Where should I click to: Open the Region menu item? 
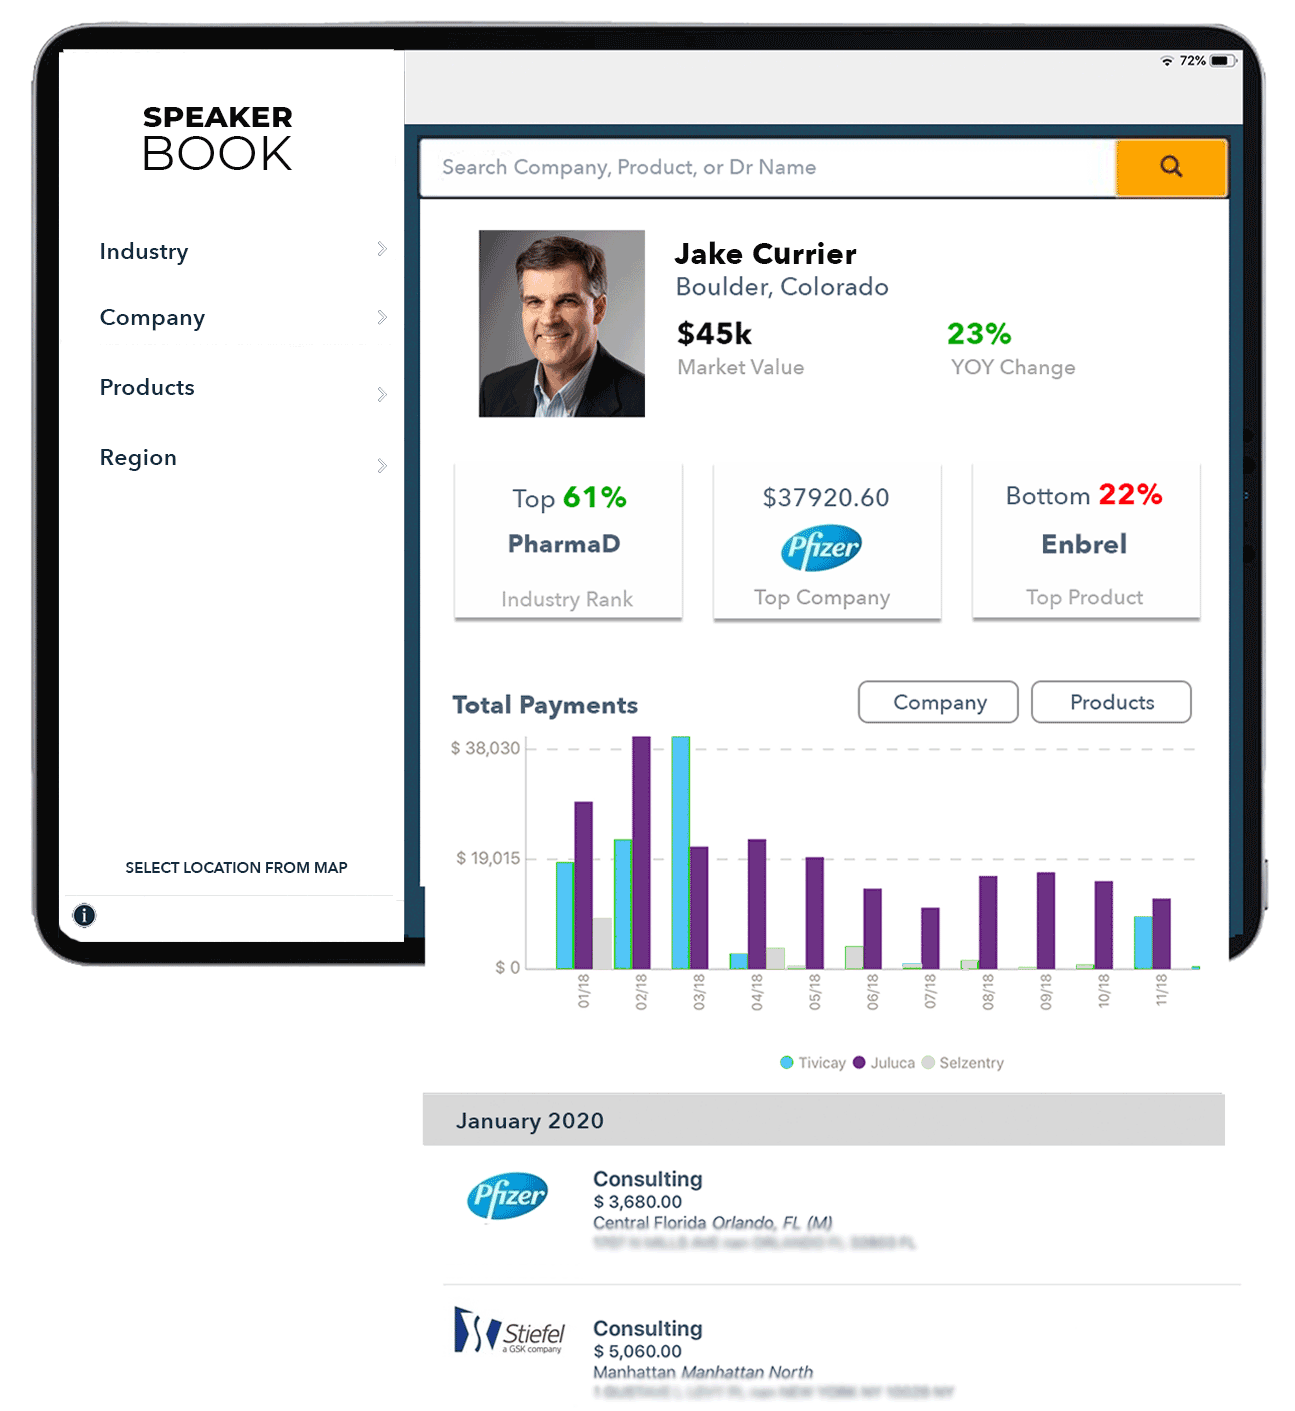pyautogui.click(x=138, y=458)
